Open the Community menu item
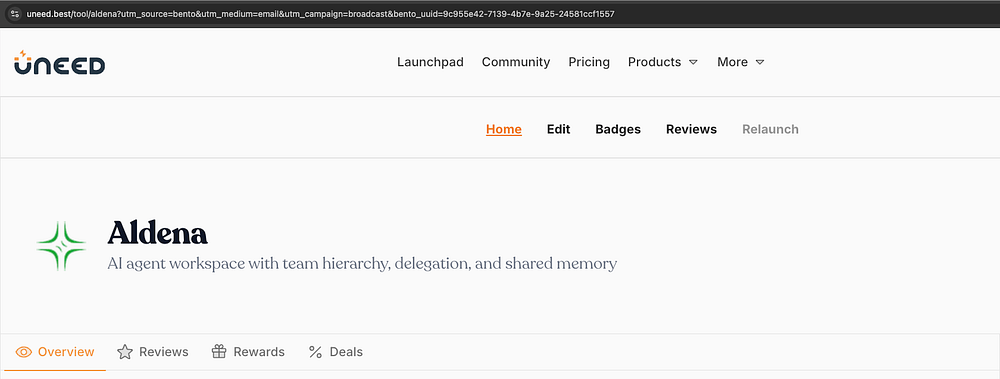1000x379 pixels. pos(516,62)
